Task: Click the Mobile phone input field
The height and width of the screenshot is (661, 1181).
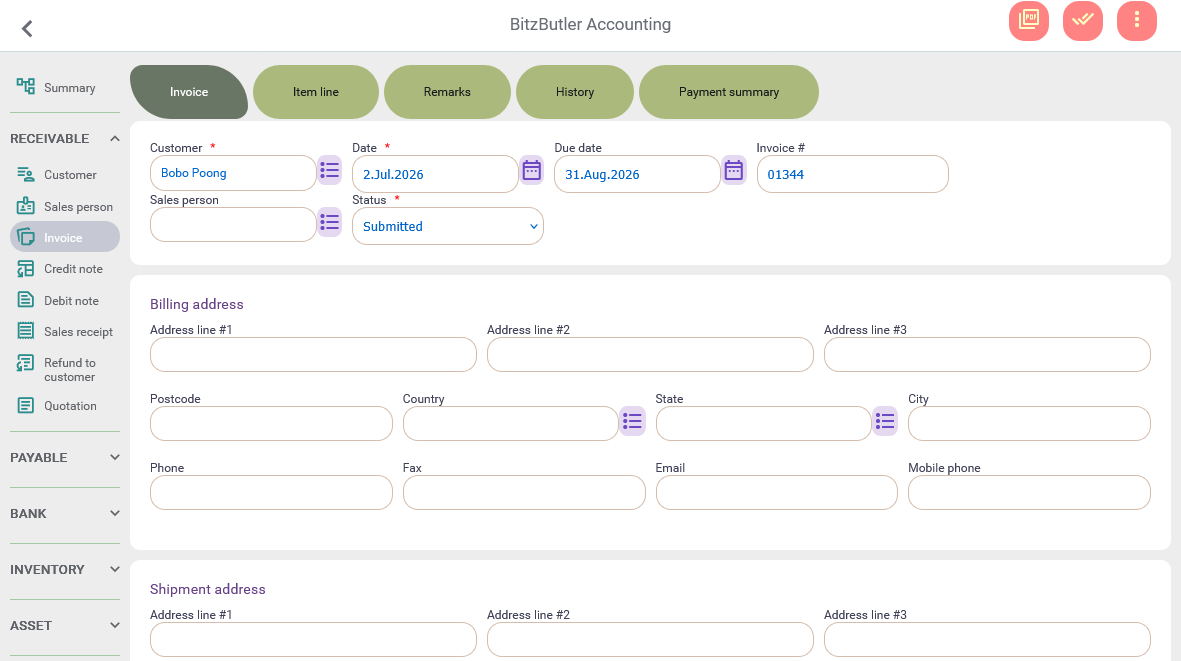Action: (x=1029, y=492)
